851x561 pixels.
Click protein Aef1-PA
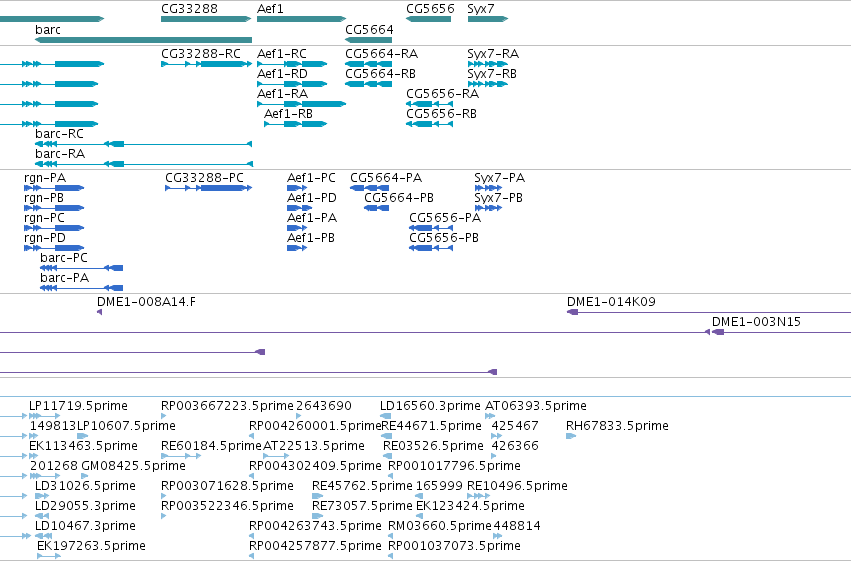[312, 218]
